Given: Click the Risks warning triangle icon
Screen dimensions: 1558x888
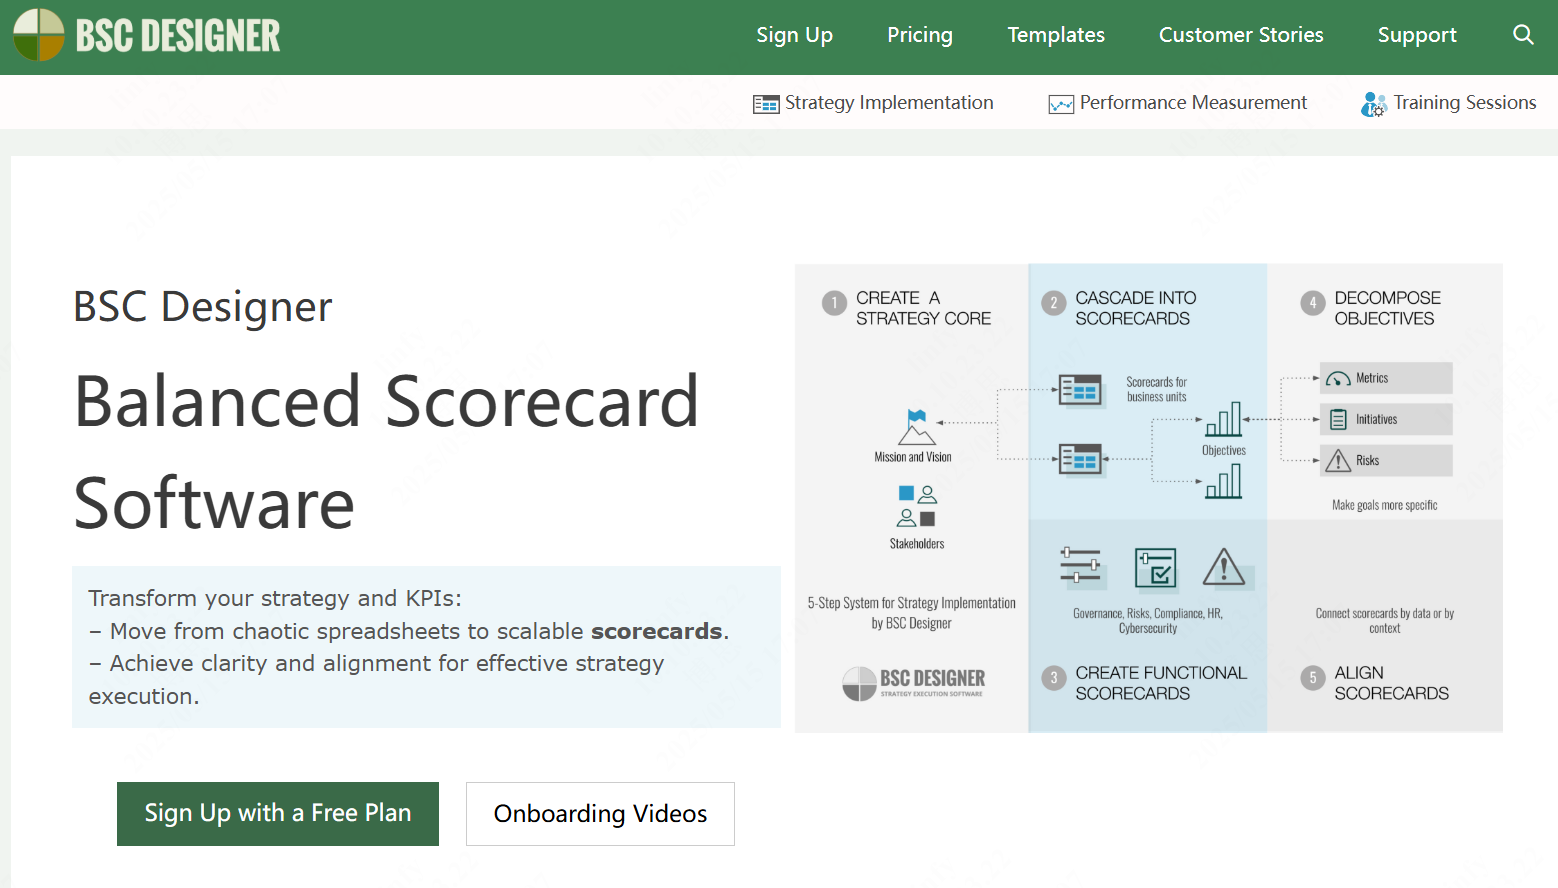Looking at the screenshot, I should tap(1338, 461).
